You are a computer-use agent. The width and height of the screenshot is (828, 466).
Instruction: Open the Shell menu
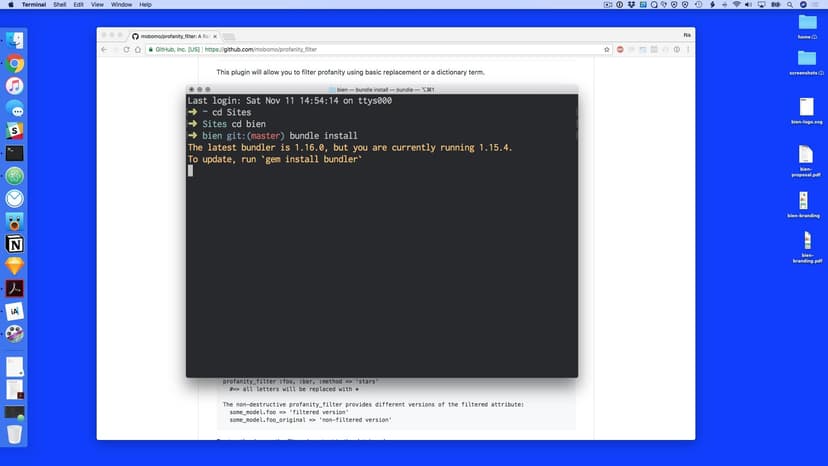pyautogui.click(x=59, y=5)
